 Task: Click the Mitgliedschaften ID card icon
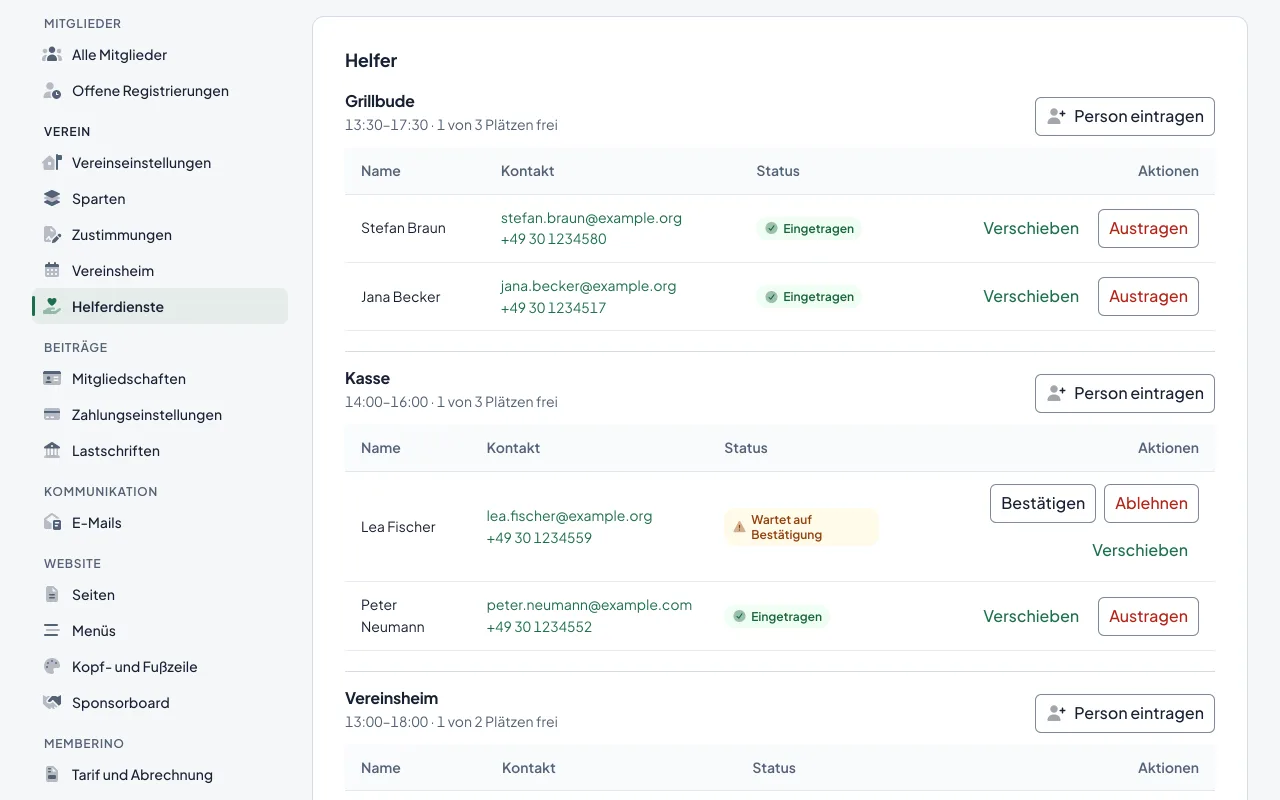tap(52, 379)
